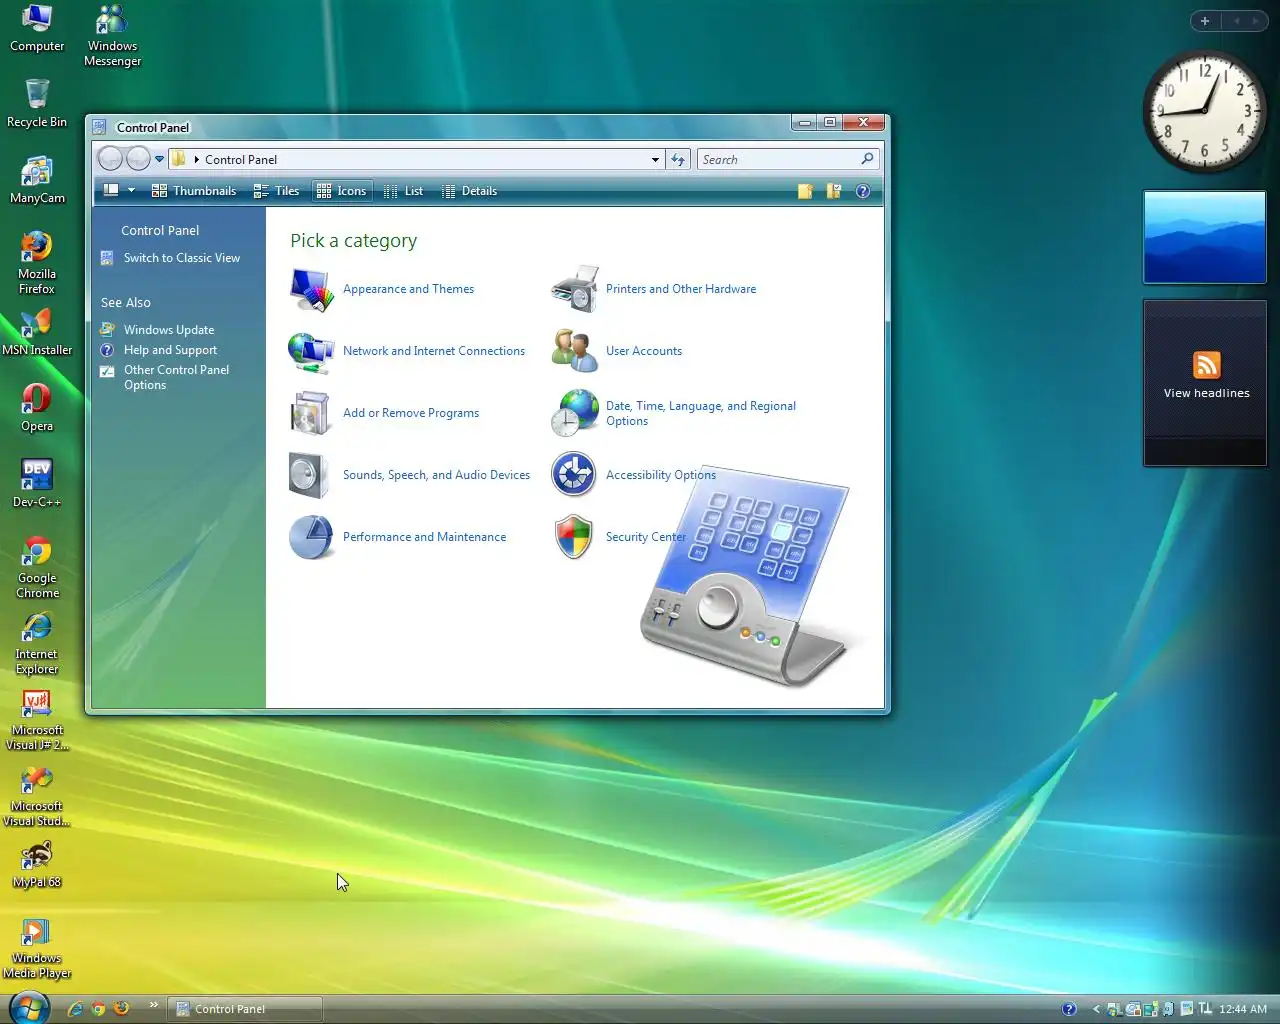Open the Mozilla Firefox desktop icon

point(37,246)
